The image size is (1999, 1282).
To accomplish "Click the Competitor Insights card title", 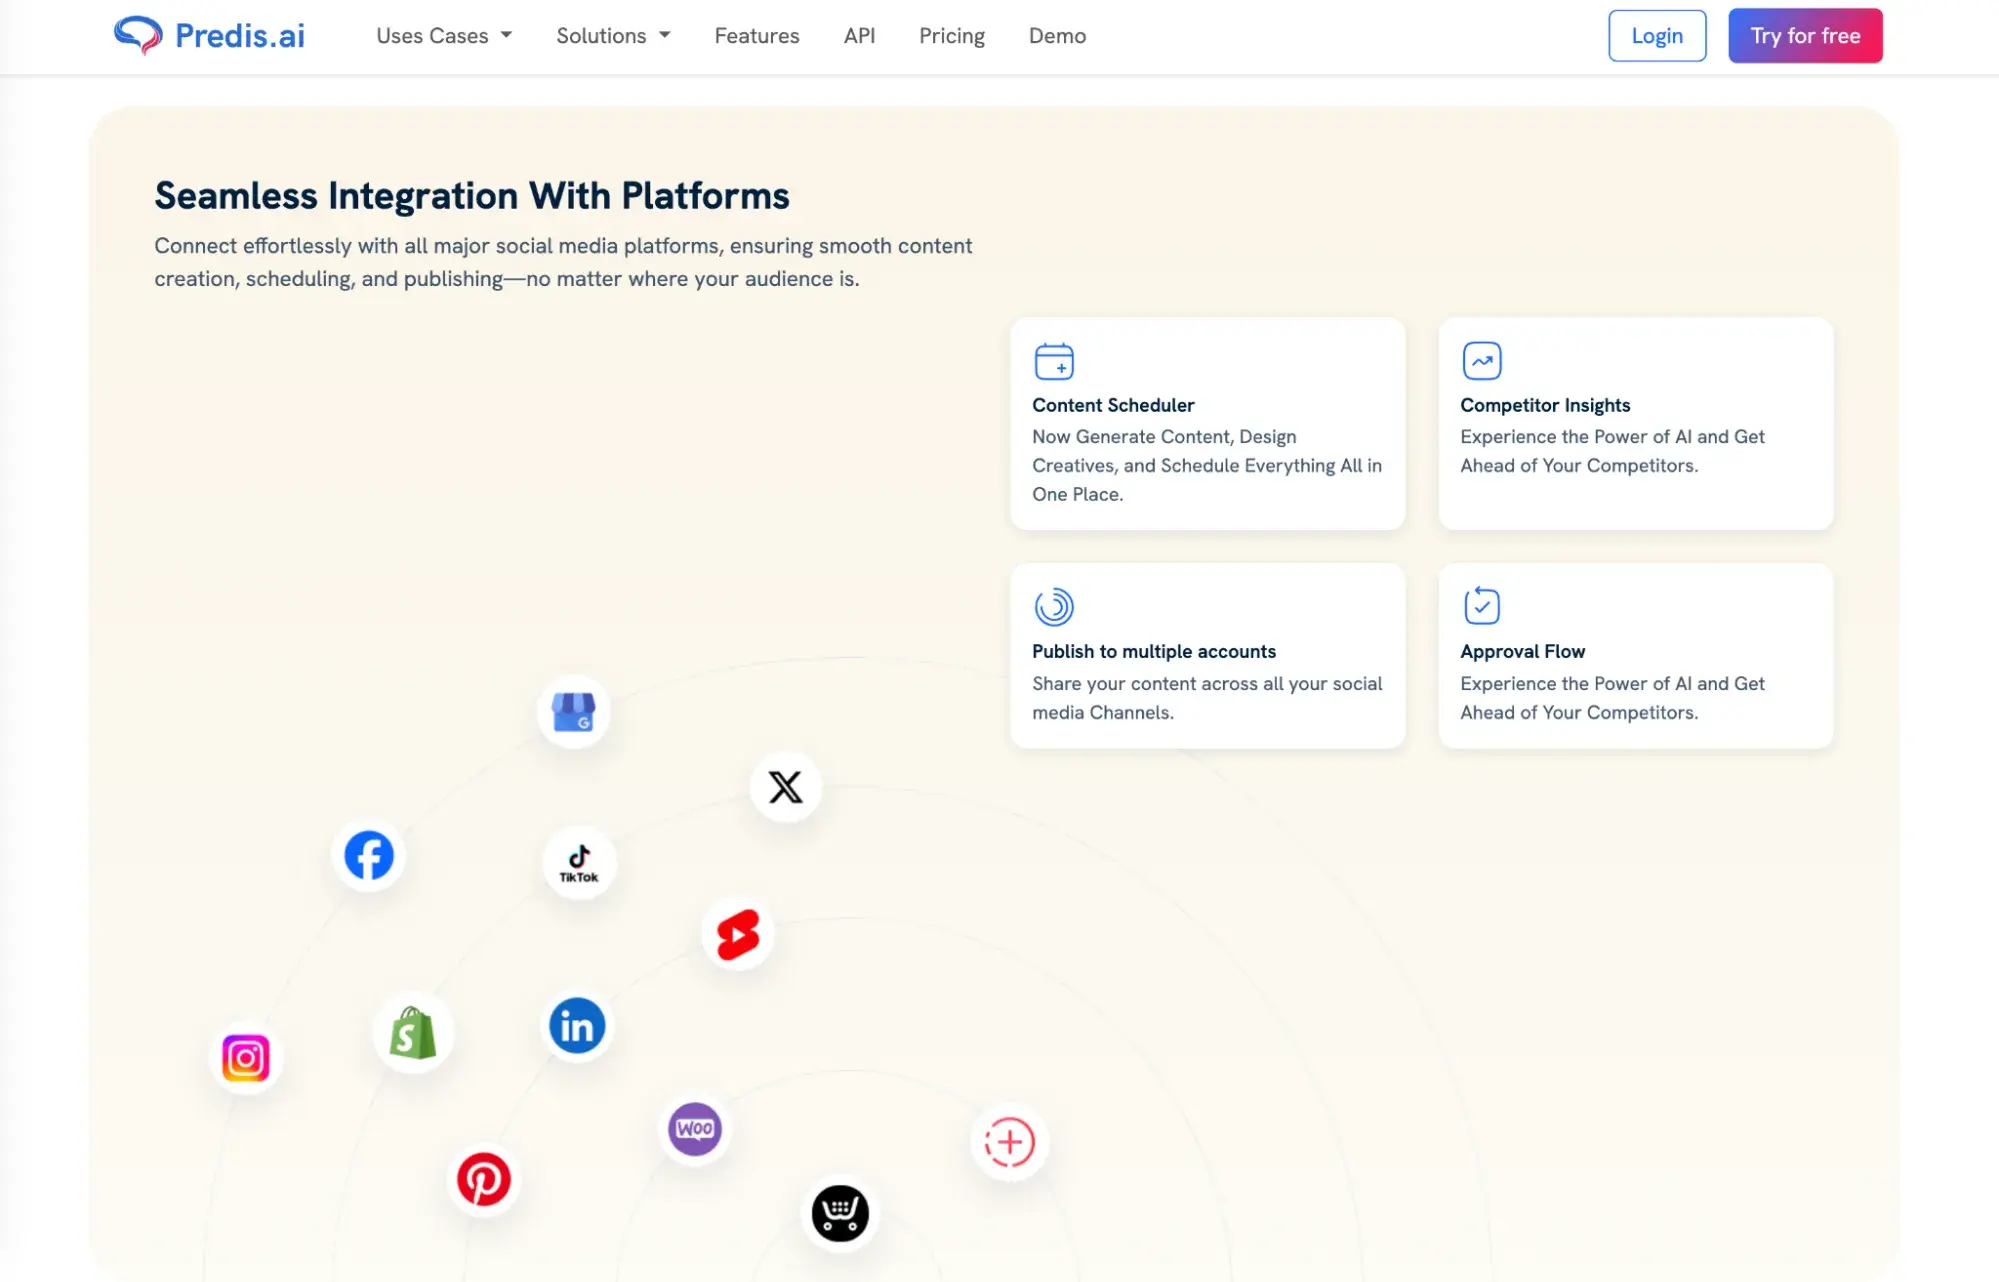I will (x=1545, y=405).
